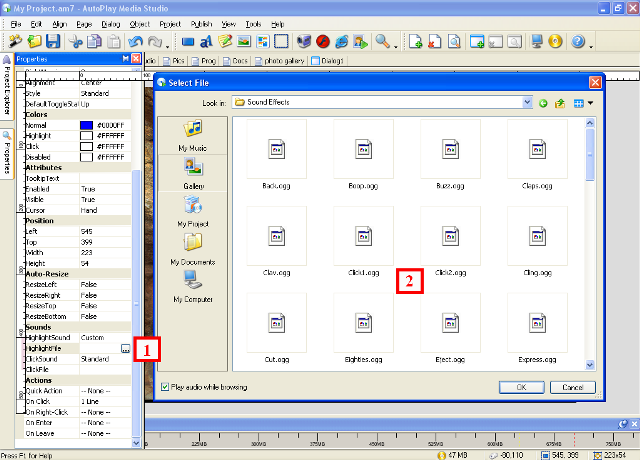Open My Music location in sidebar

(193, 136)
